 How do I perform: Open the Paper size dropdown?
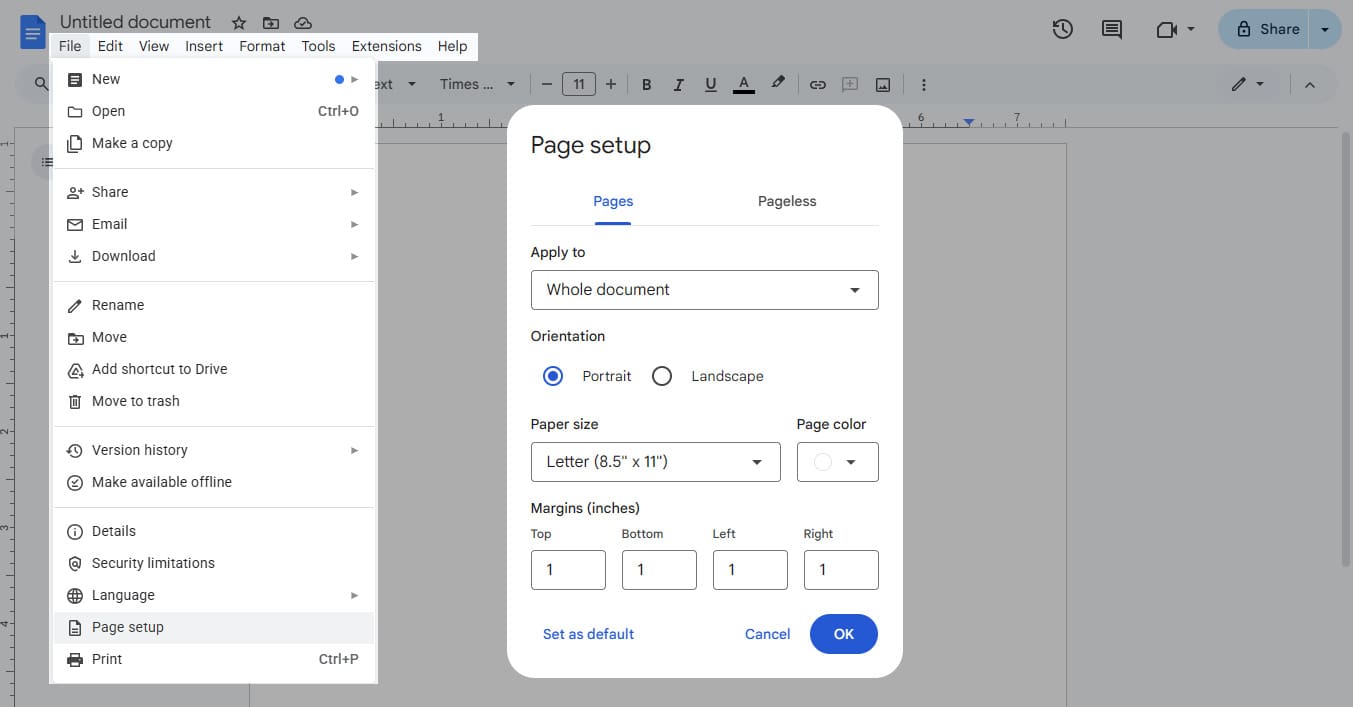pyautogui.click(x=655, y=461)
